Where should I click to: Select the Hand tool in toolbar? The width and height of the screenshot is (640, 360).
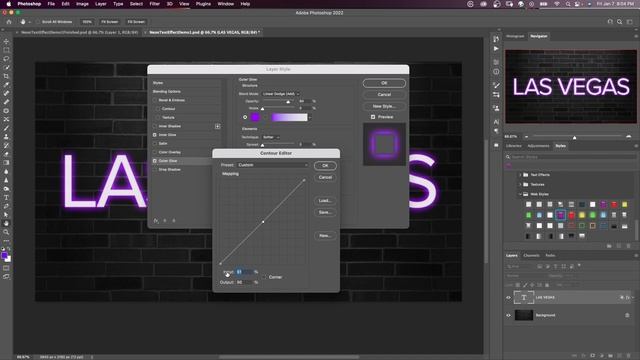(x=6, y=223)
